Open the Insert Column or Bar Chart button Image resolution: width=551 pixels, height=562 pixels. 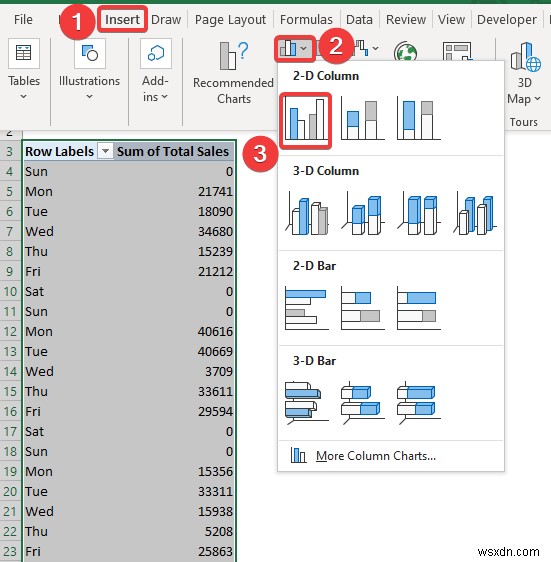(295, 48)
